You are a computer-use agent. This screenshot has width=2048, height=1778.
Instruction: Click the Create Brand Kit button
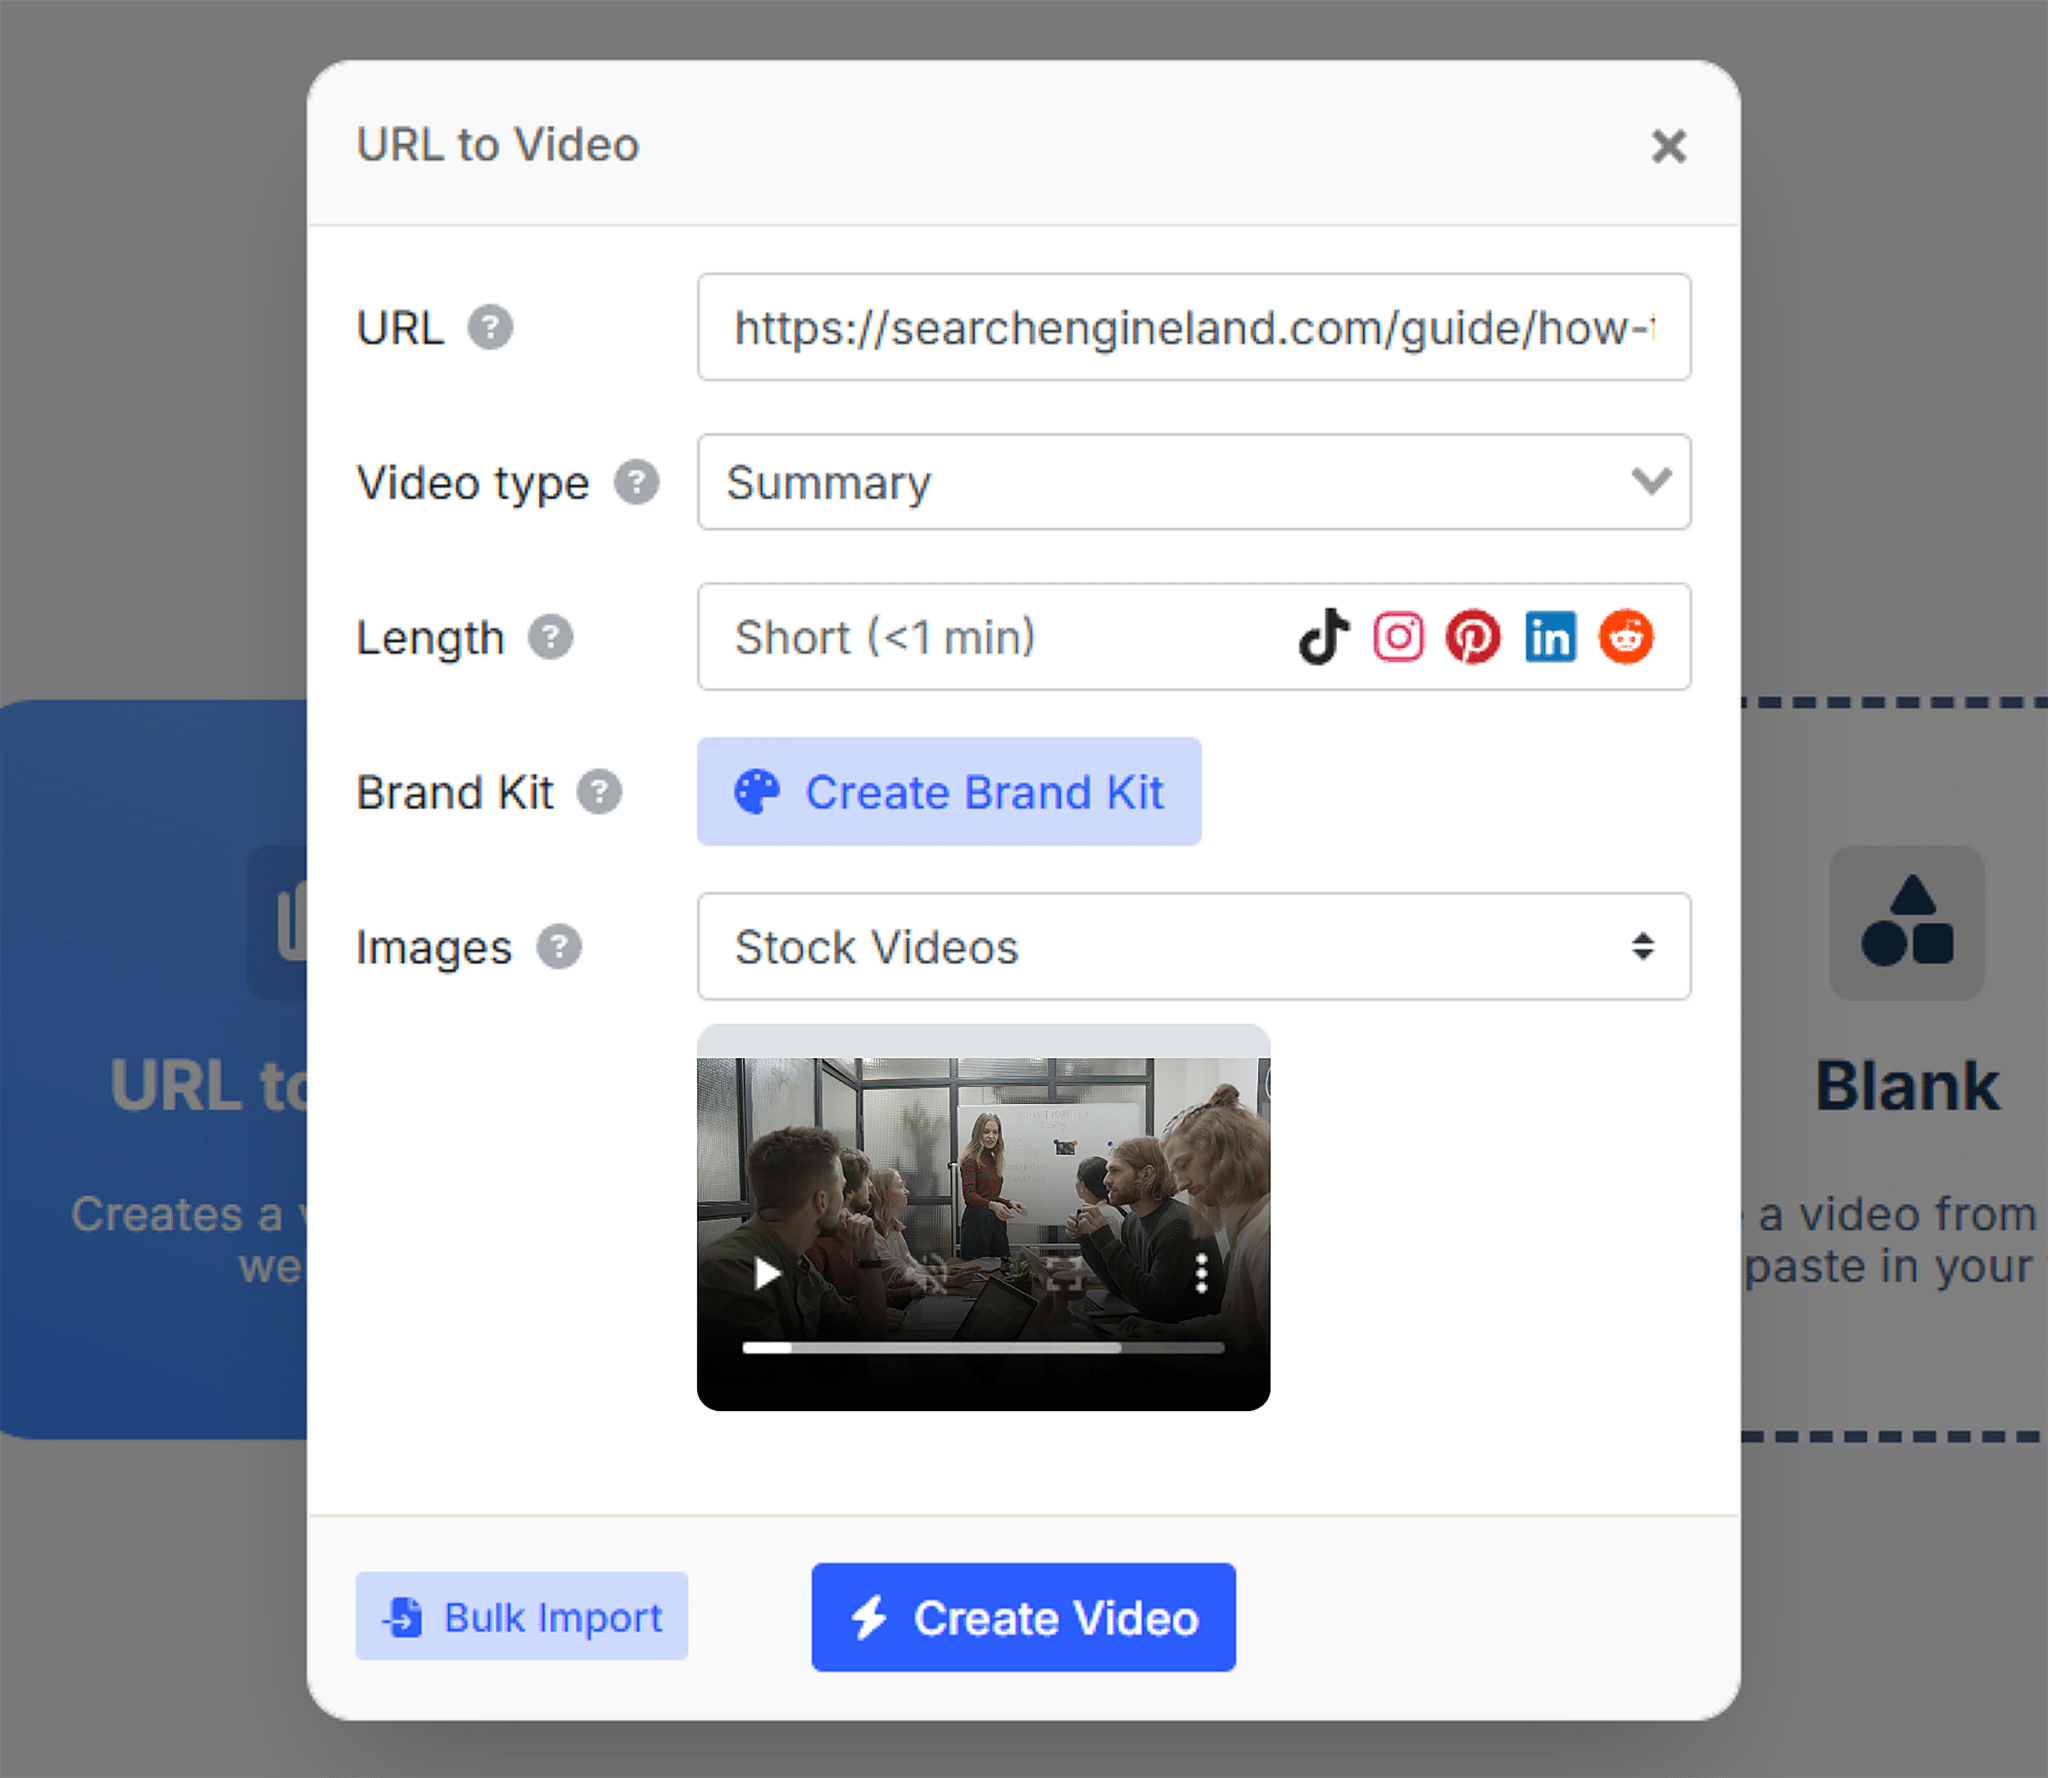click(949, 792)
